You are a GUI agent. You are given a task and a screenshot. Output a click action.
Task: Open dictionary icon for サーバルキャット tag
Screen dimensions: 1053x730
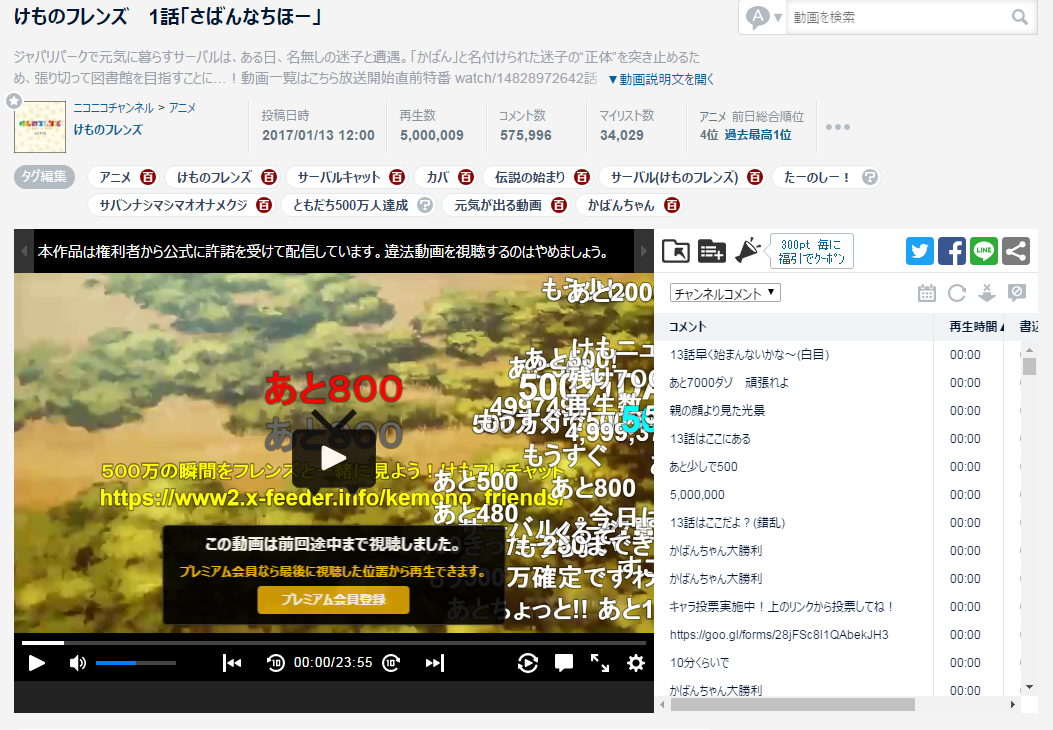click(x=397, y=177)
